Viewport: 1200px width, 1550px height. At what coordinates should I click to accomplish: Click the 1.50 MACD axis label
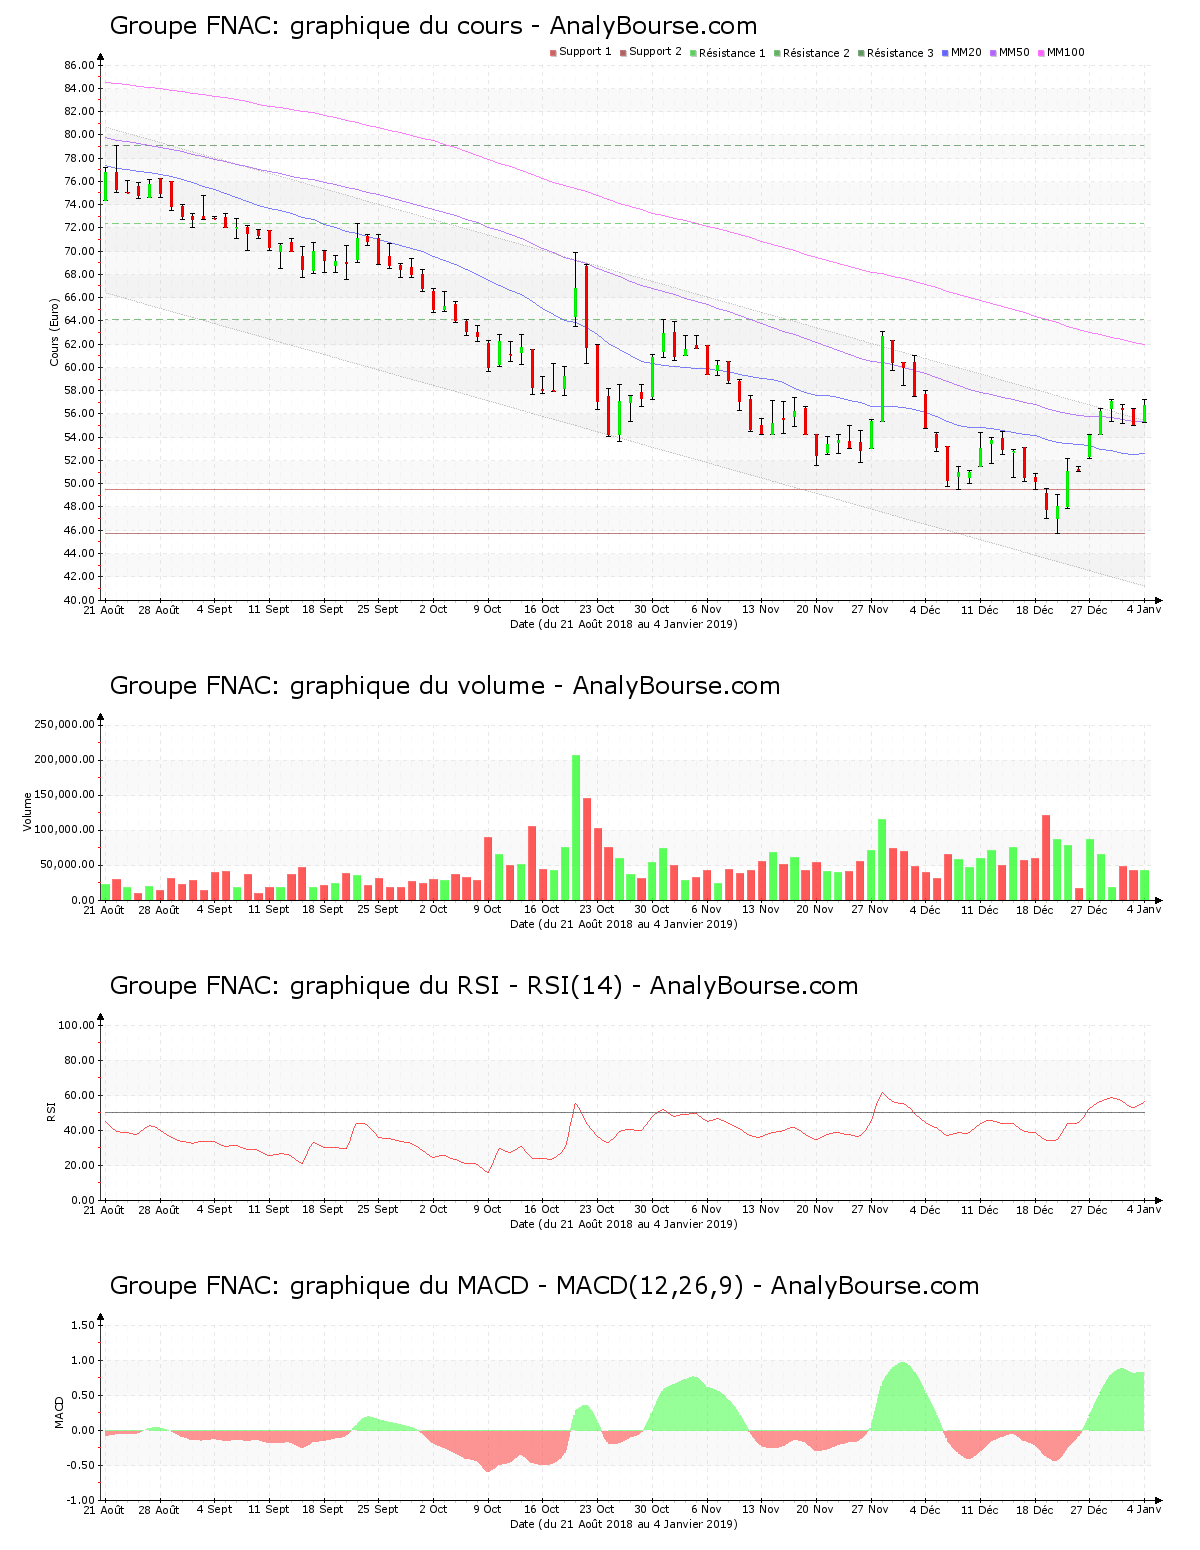(83, 1325)
